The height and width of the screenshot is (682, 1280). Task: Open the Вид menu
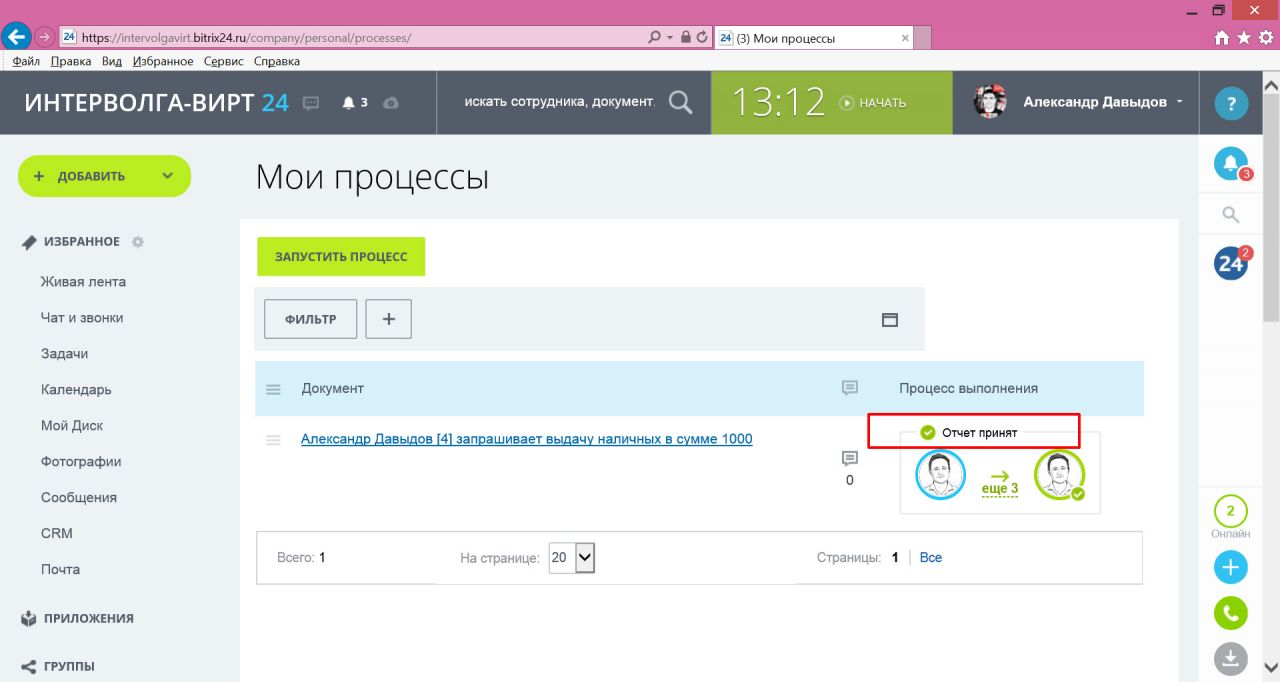click(x=112, y=61)
